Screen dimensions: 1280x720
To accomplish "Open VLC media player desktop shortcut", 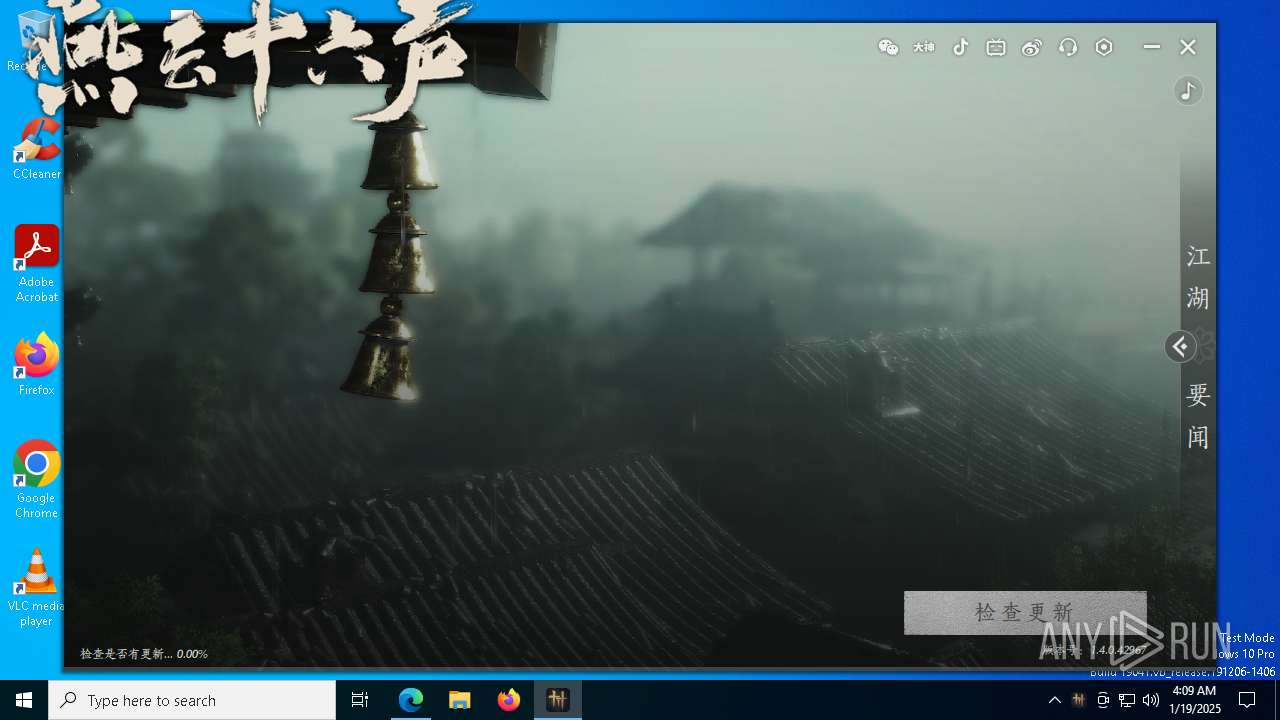I will pos(37,588).
